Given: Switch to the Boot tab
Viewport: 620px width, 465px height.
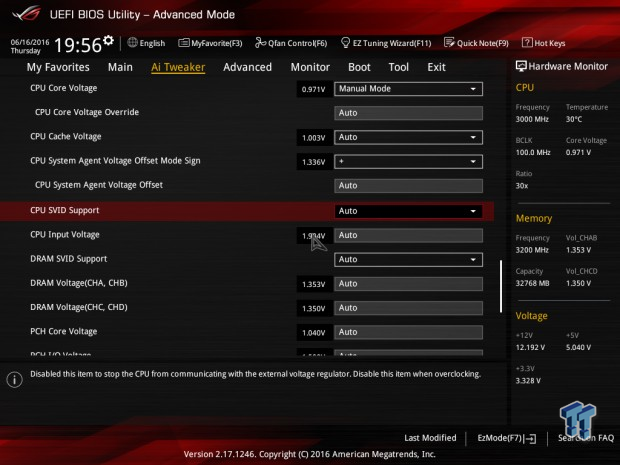Looking at the screenshot, I should (x=359, y=67).
